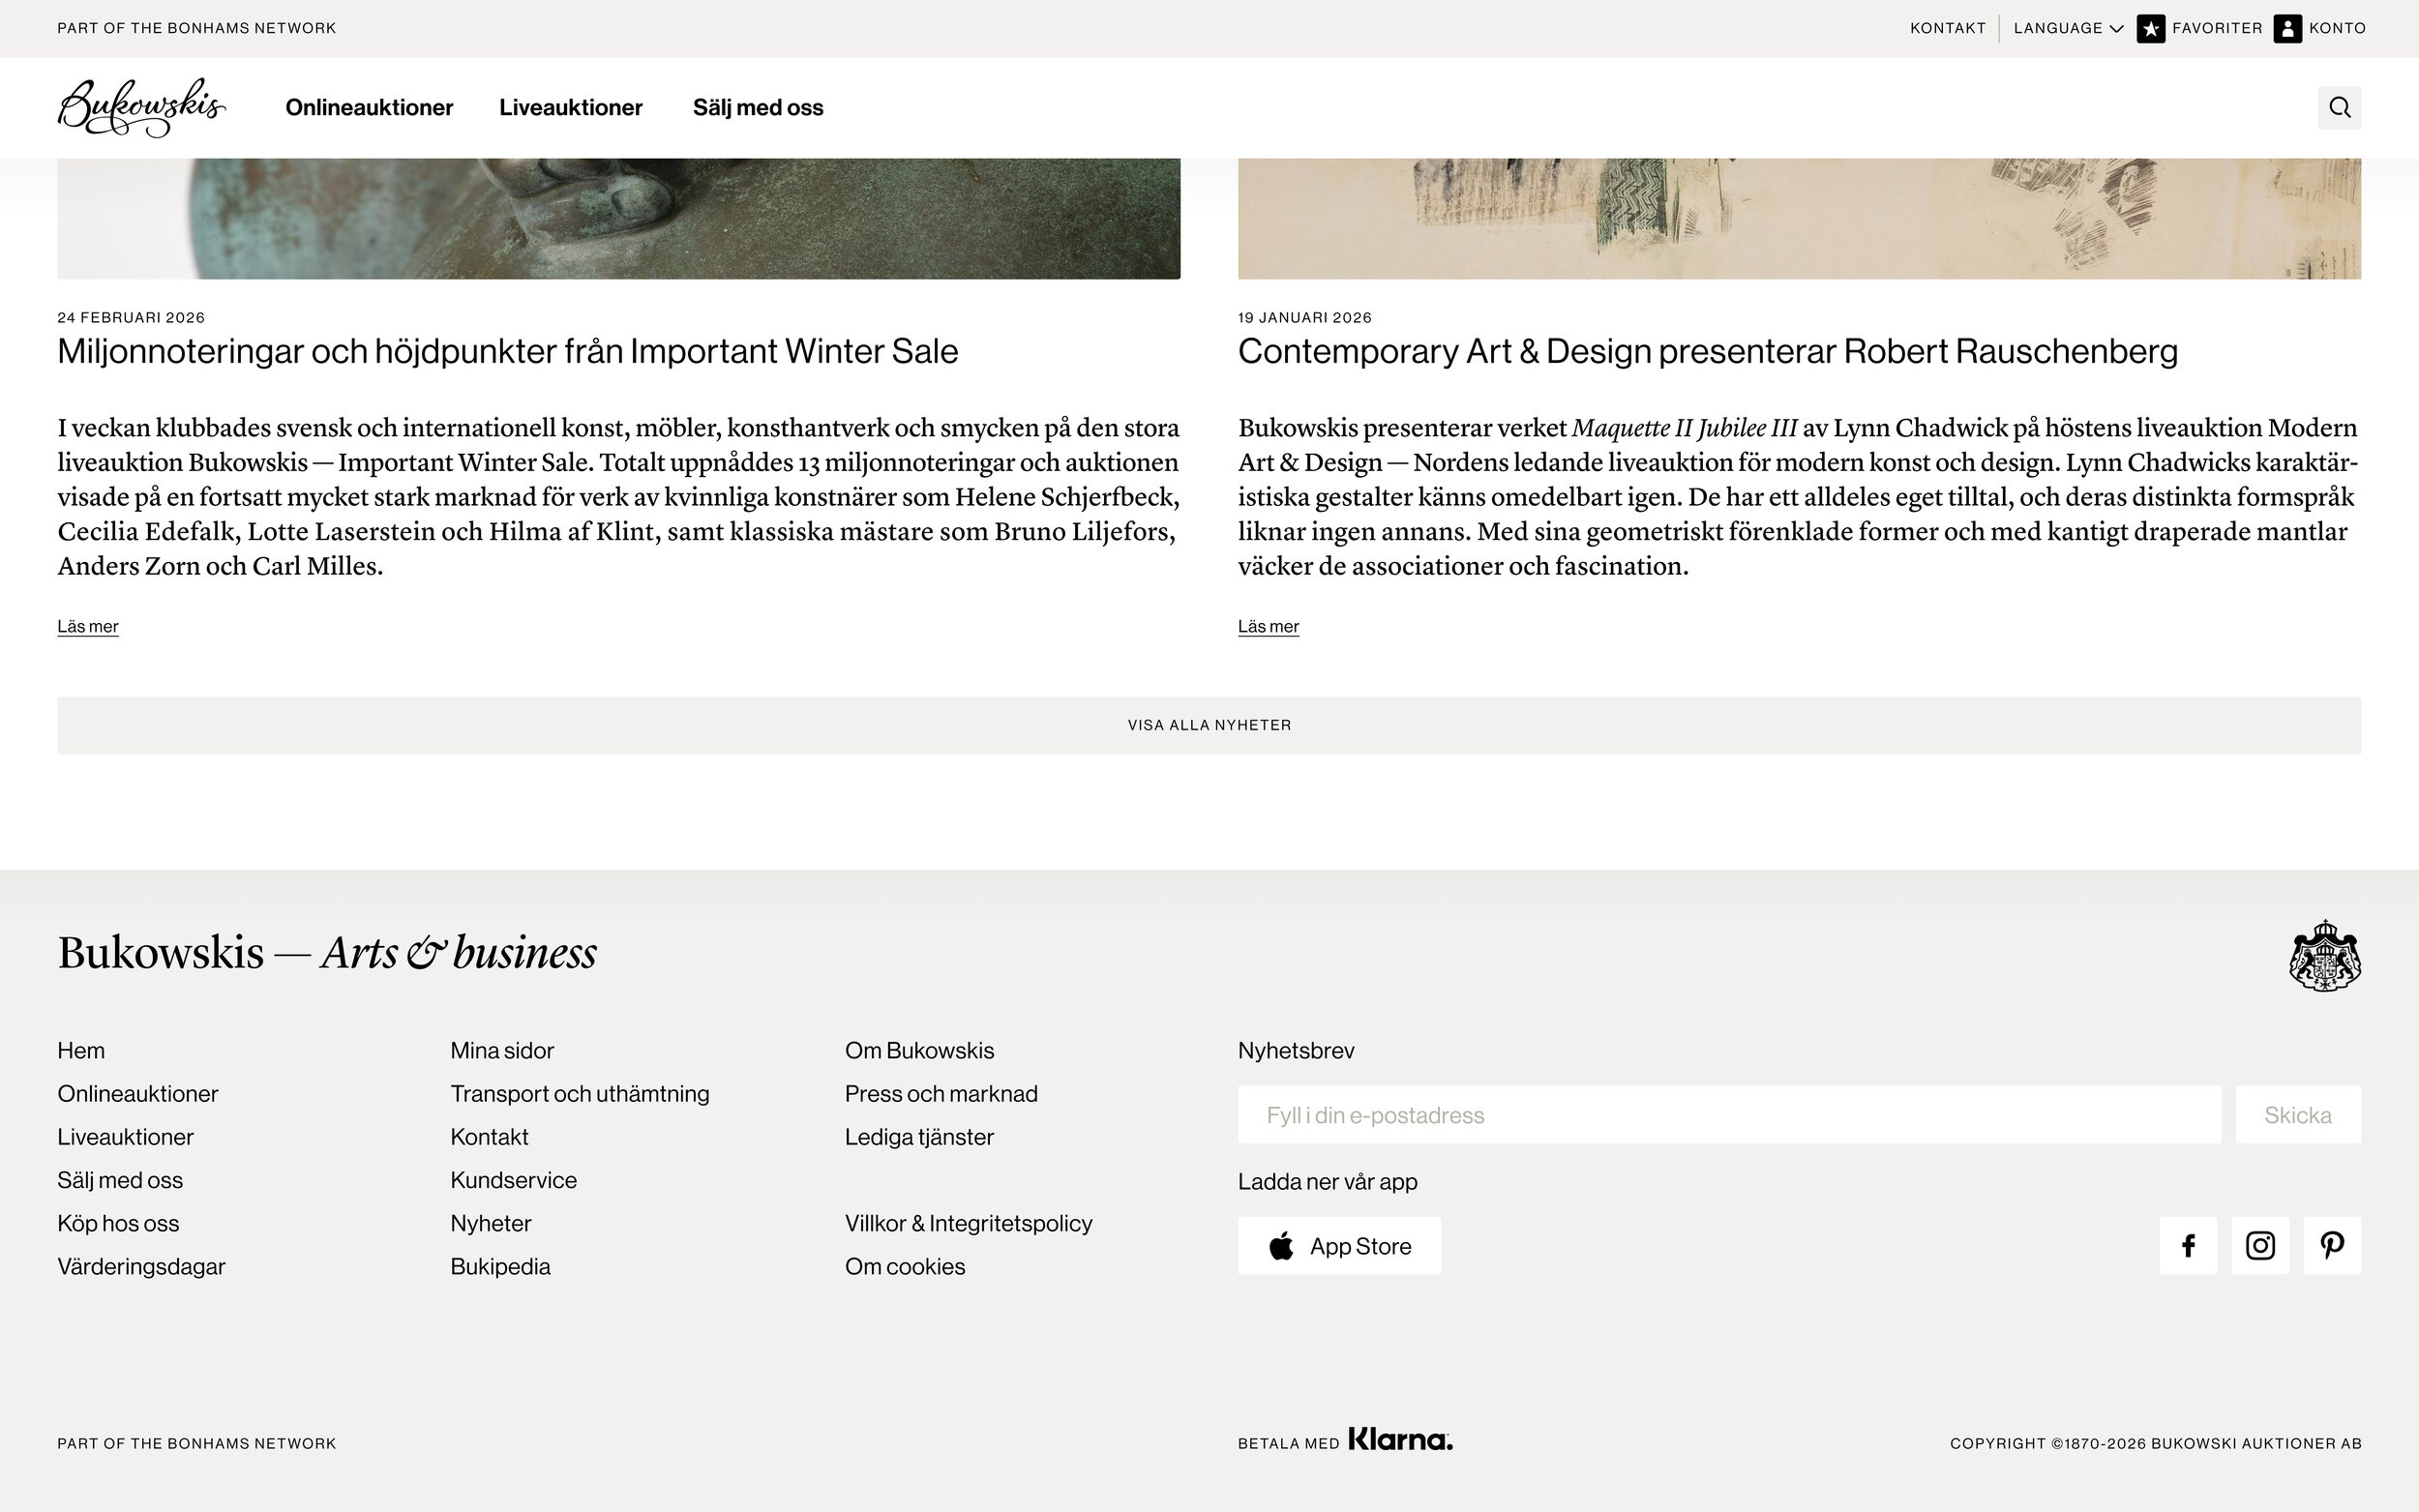The width and height of the screenshot is (2419, 1512).
Task: Open Onlineauktioner in main navigation
Action: coord(369,107)
